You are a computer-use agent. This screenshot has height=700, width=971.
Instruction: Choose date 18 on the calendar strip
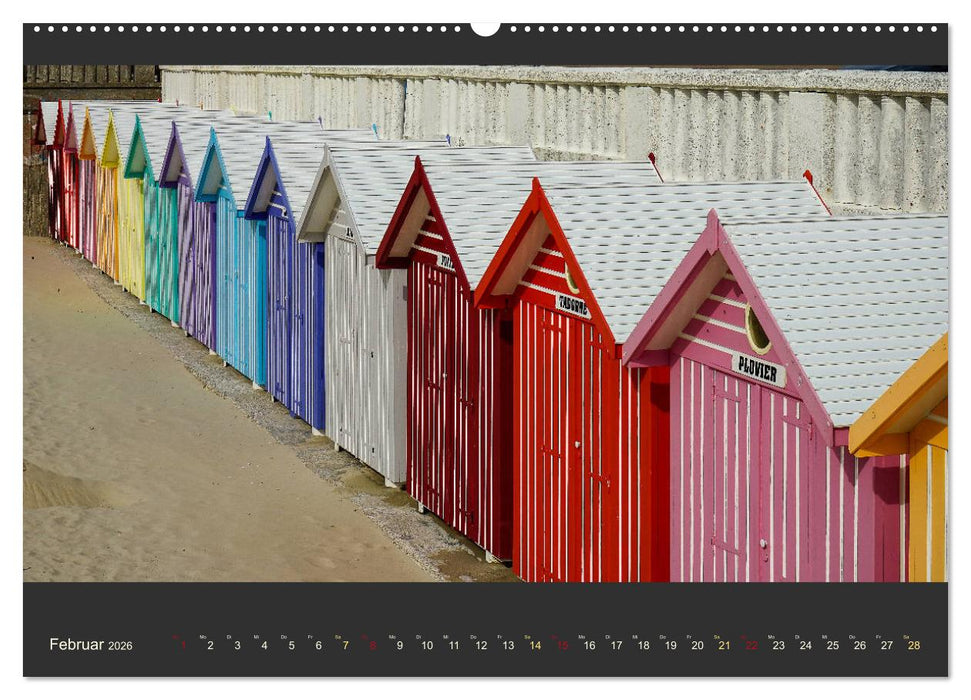(643, 646)
